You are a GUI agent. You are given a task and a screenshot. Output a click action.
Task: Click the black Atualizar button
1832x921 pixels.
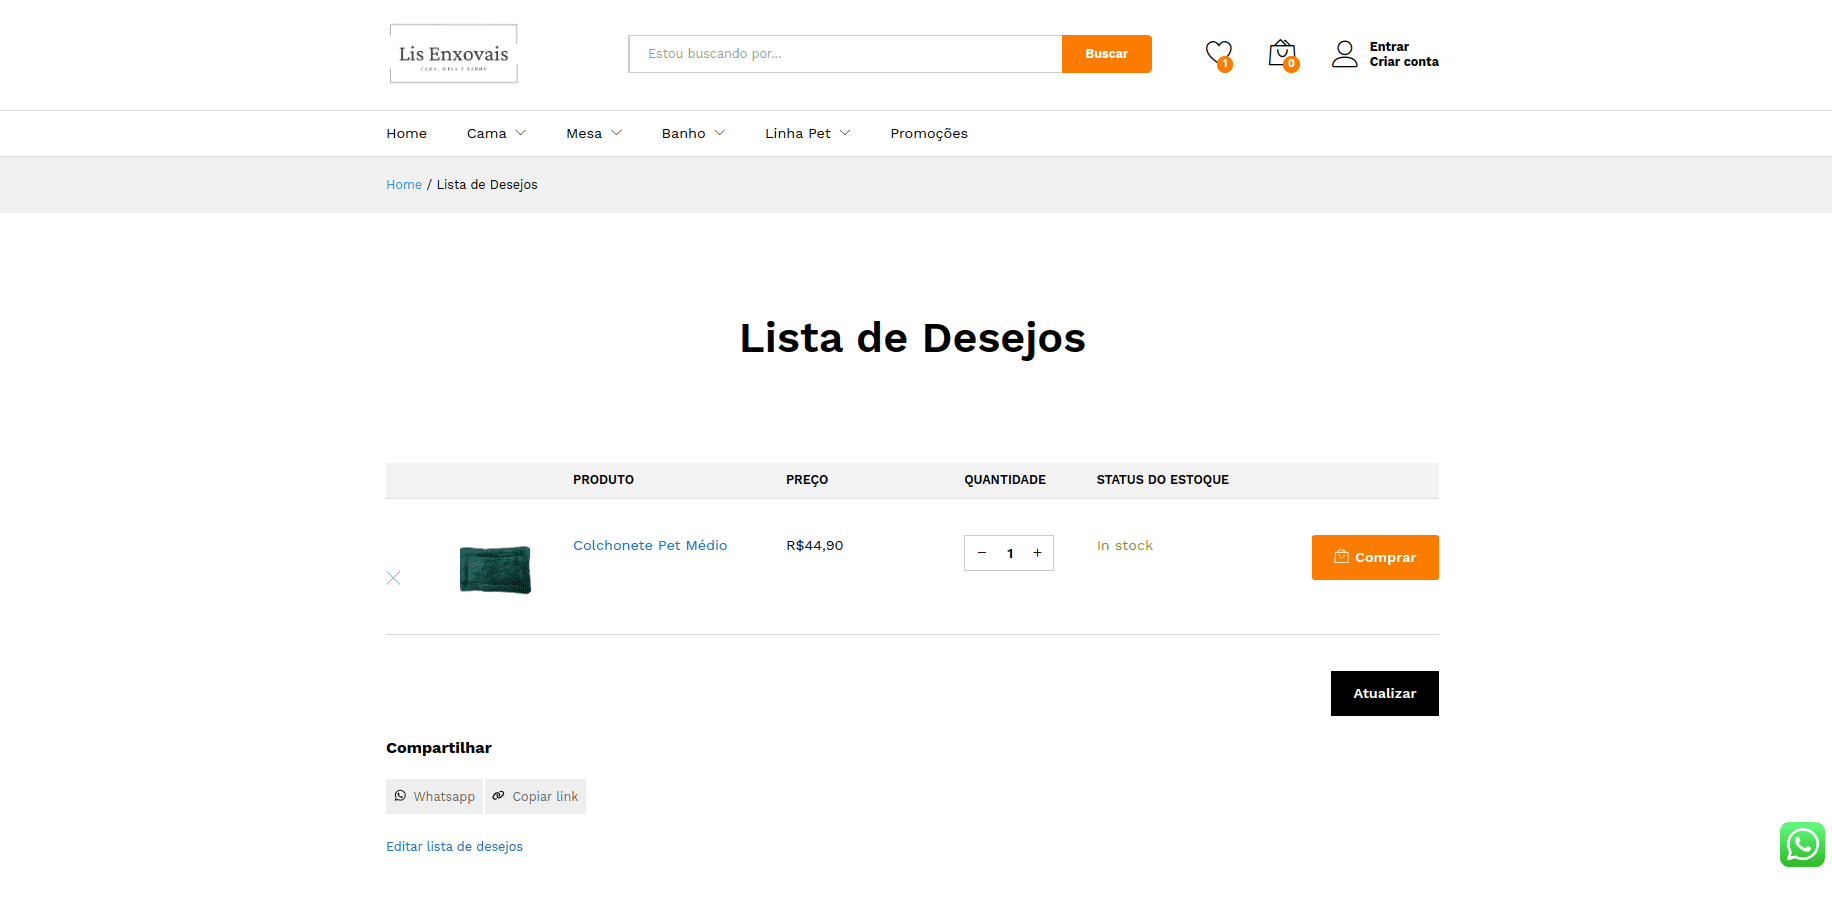(x=1384, y=693)
